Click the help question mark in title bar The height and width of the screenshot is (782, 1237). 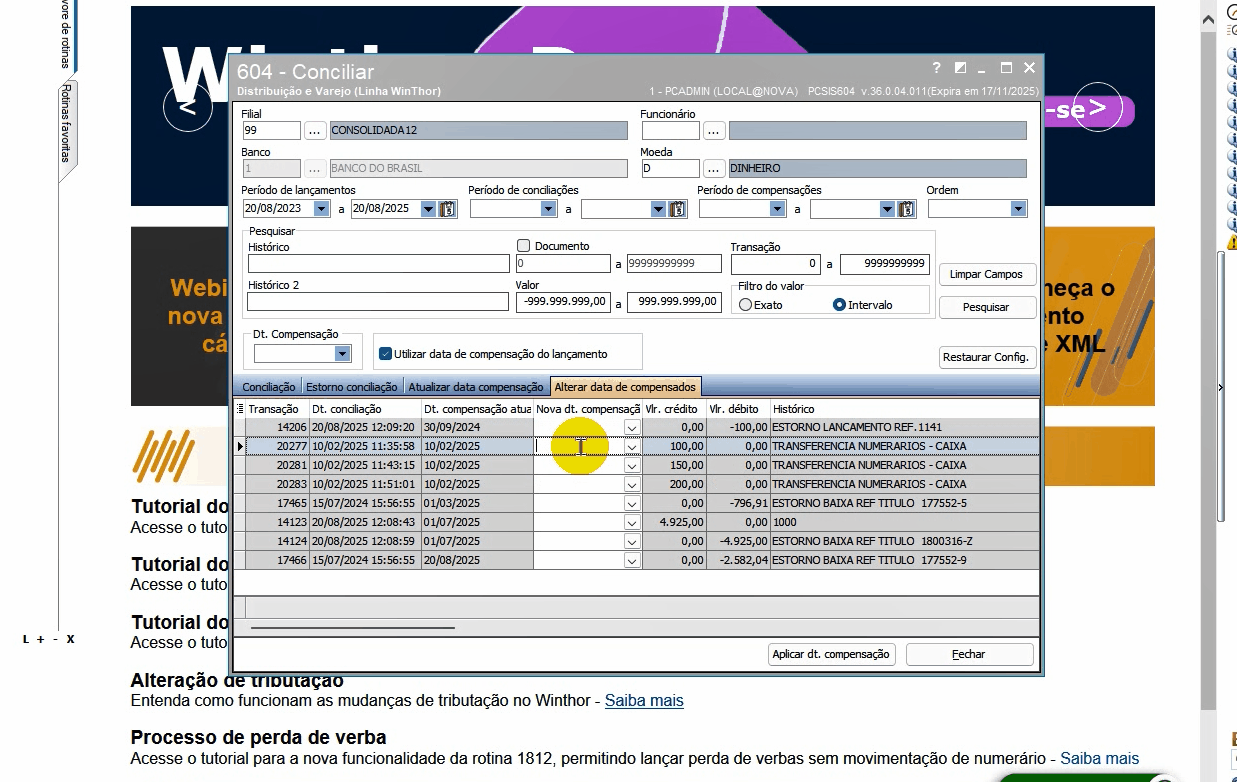[937, 68]
